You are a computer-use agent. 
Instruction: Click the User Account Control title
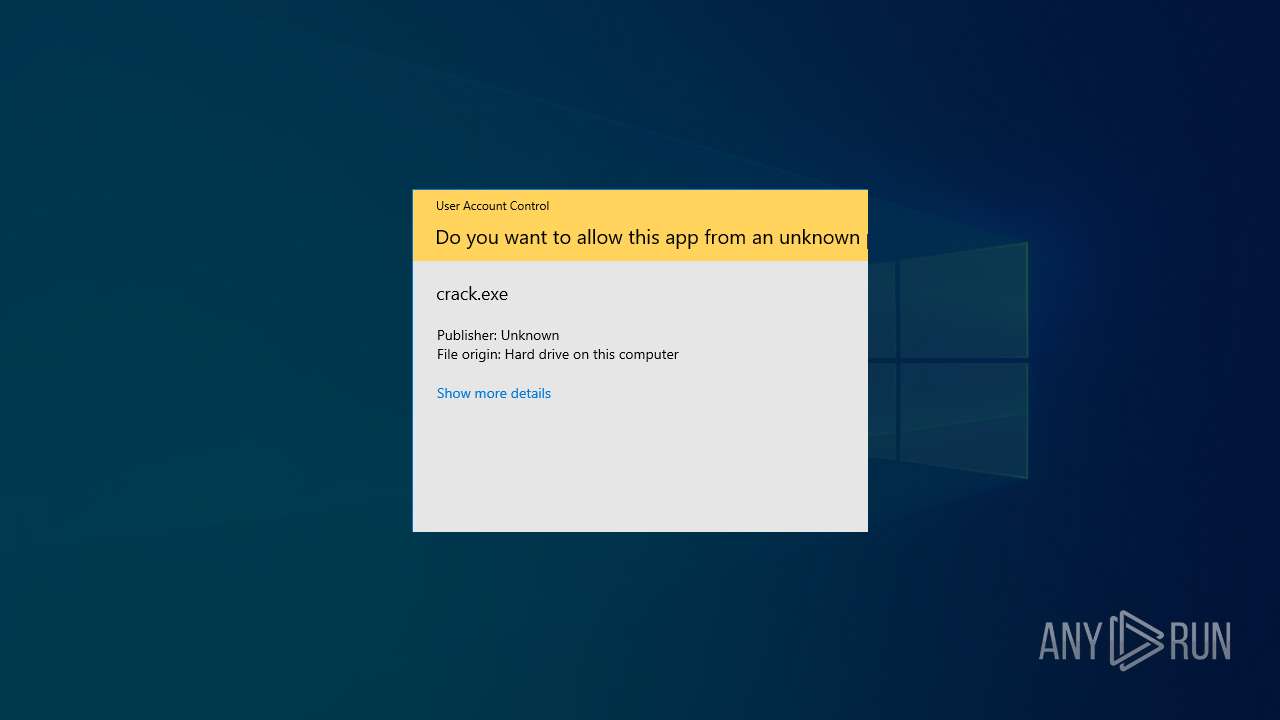pyautogui.click(x=492, y=206)
